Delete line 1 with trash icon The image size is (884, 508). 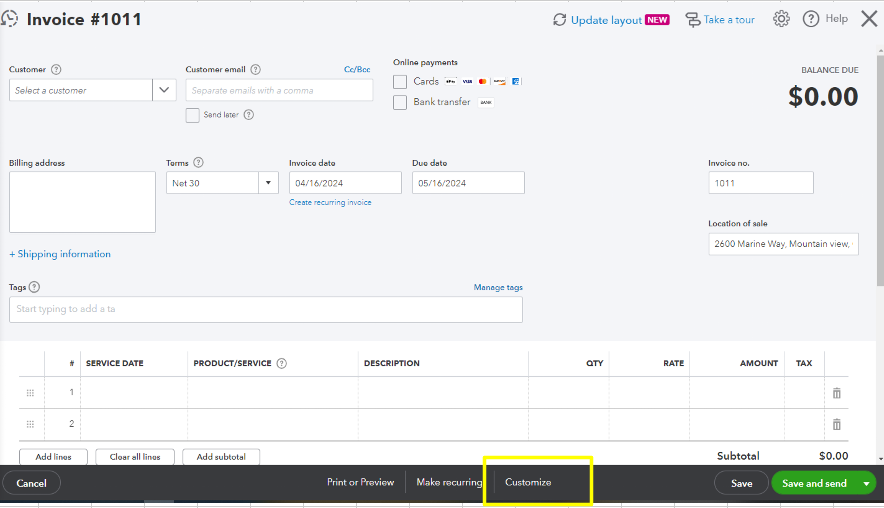tap(837, 393)
